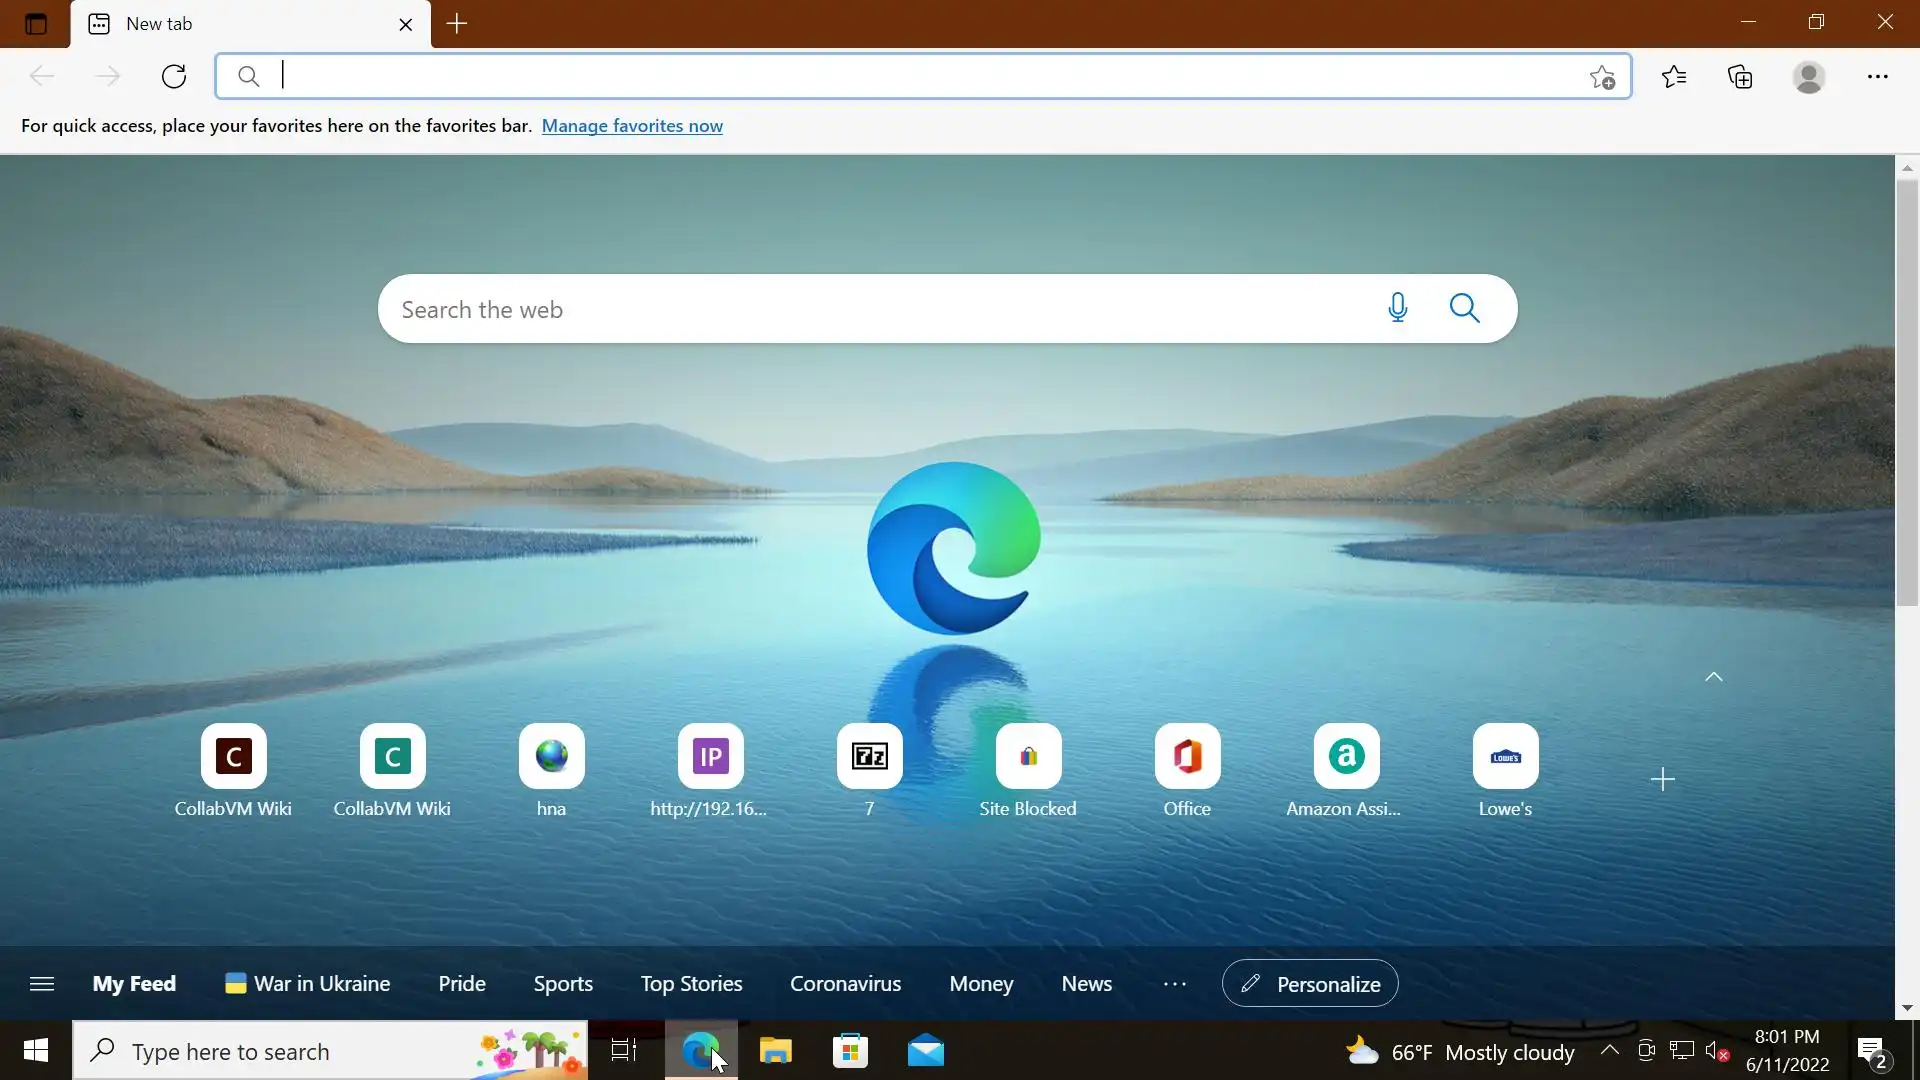The height and width of the screenshot is (1080, 1920).
Task: Open the Office quick link tile
Action: [1187, 757]
